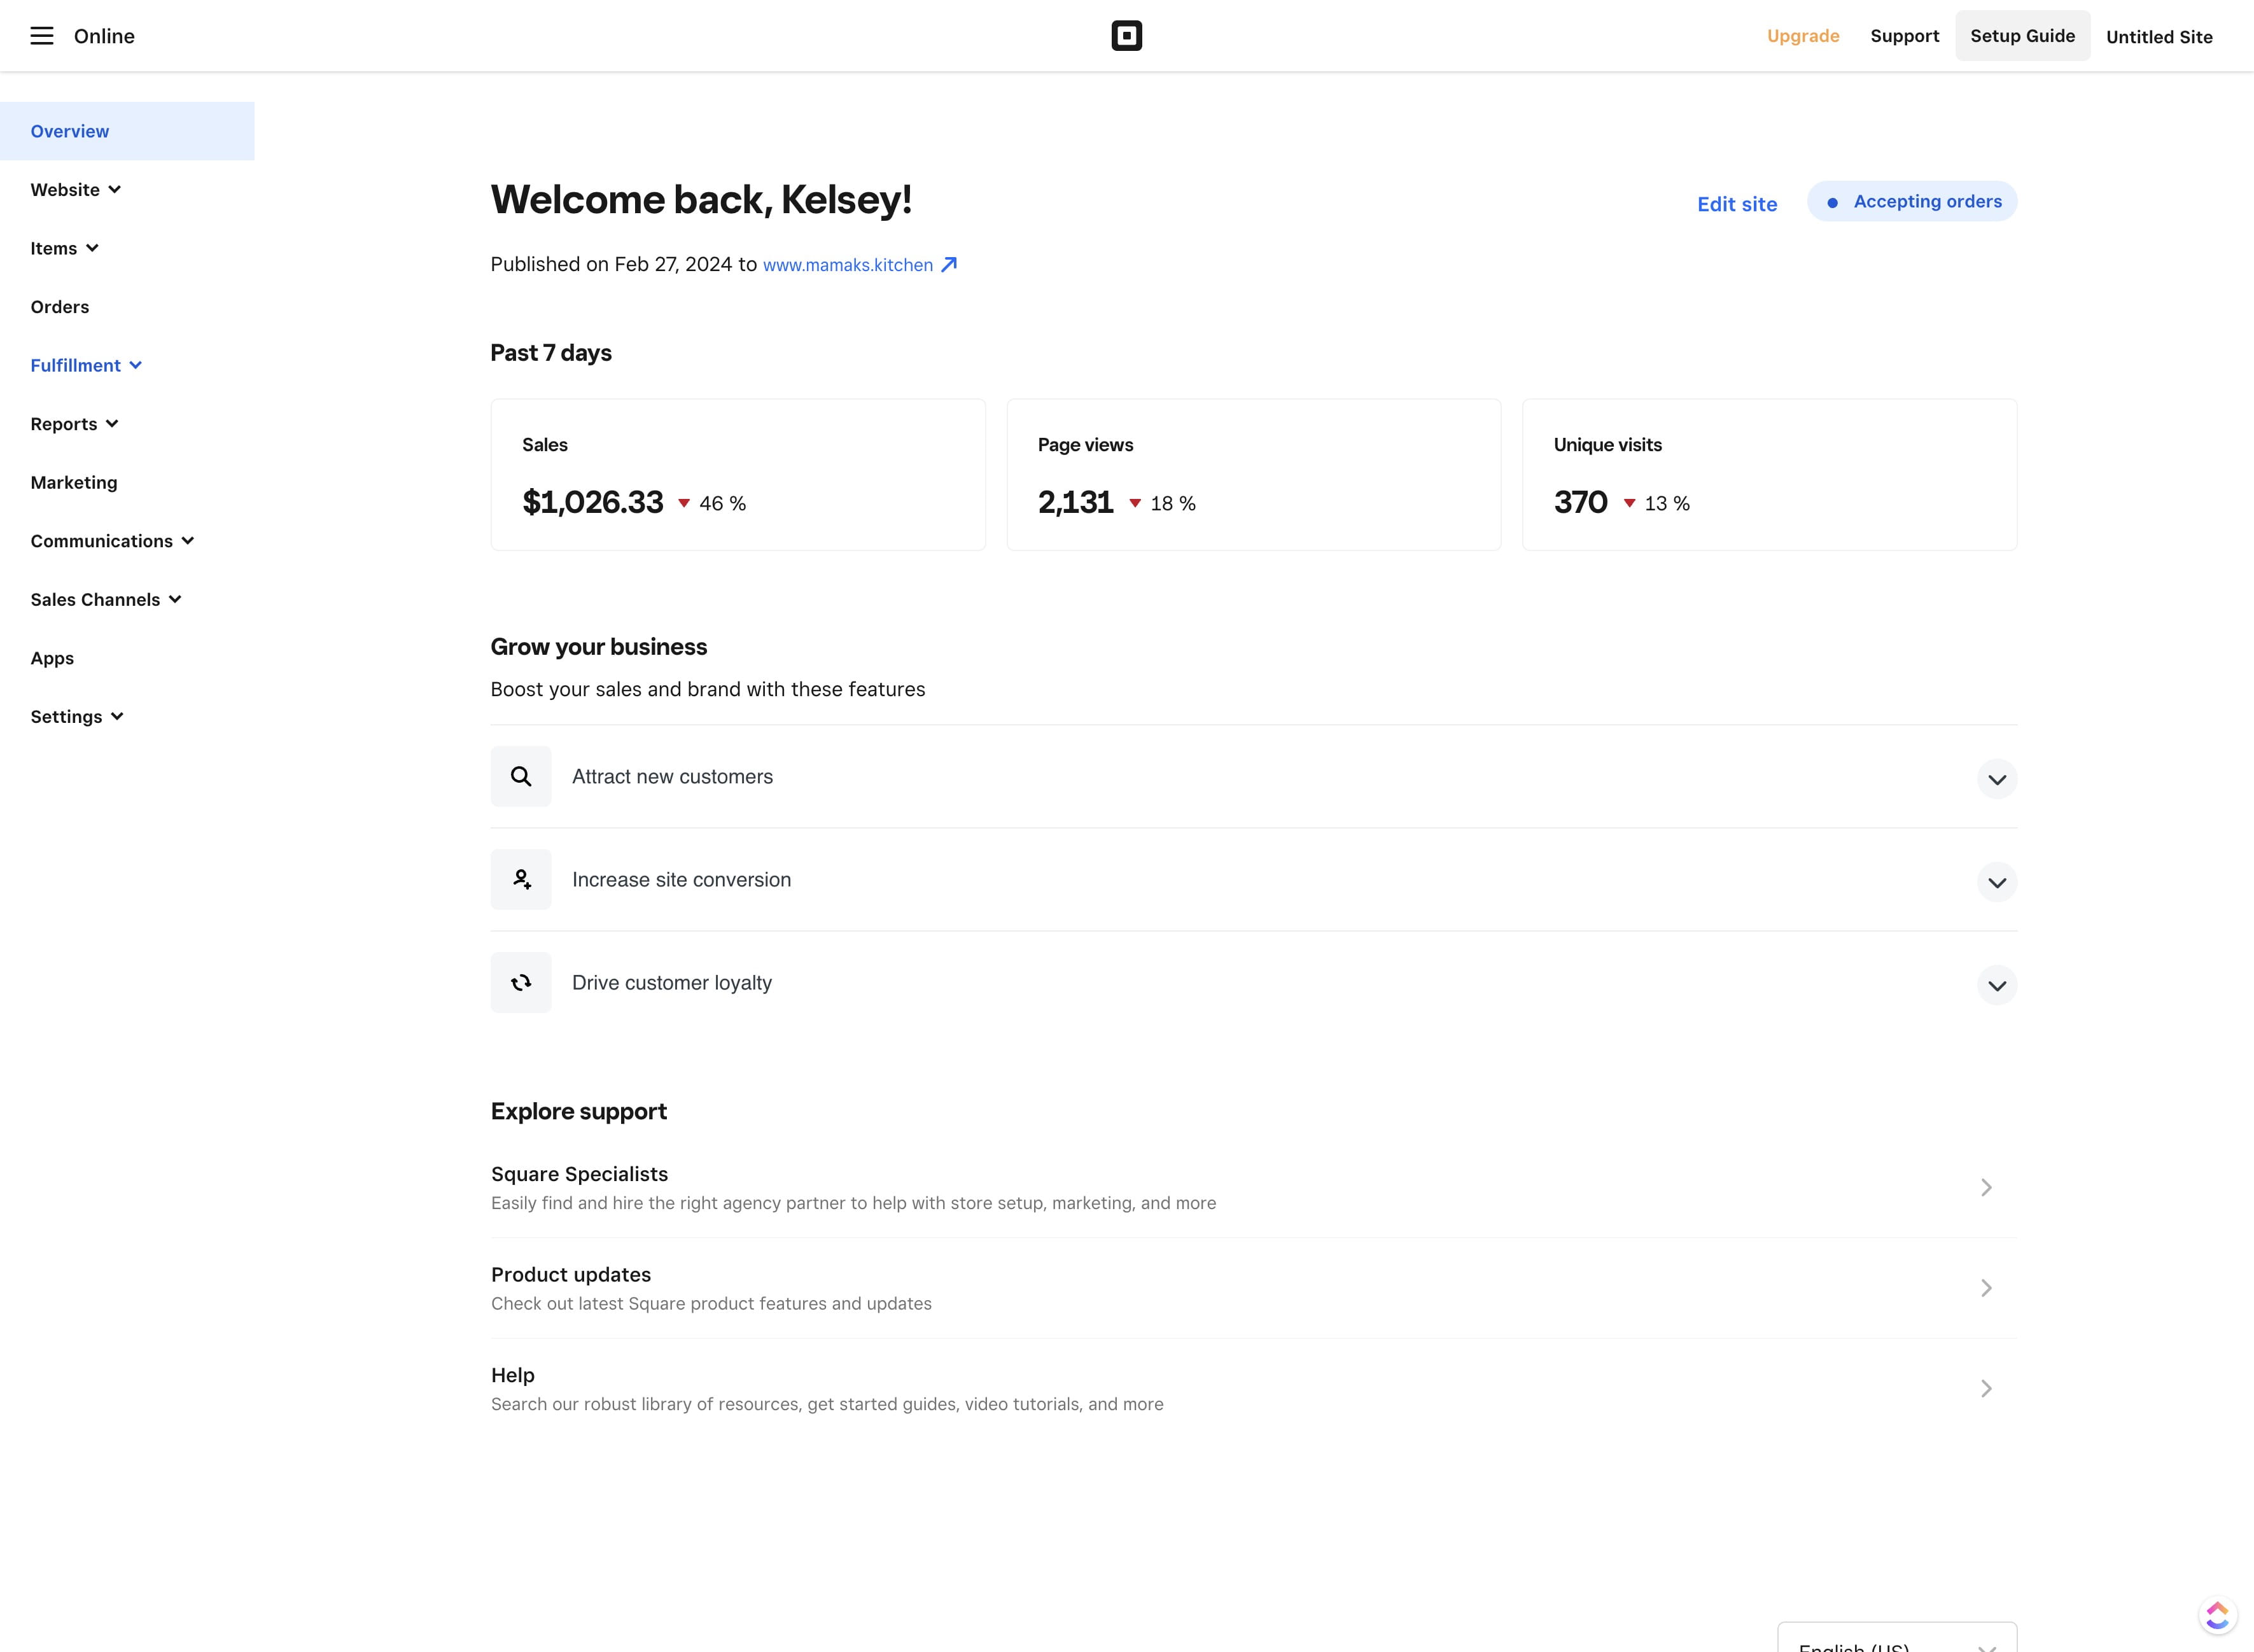Toggle the Accepting orders status pill

(1911, 202)
